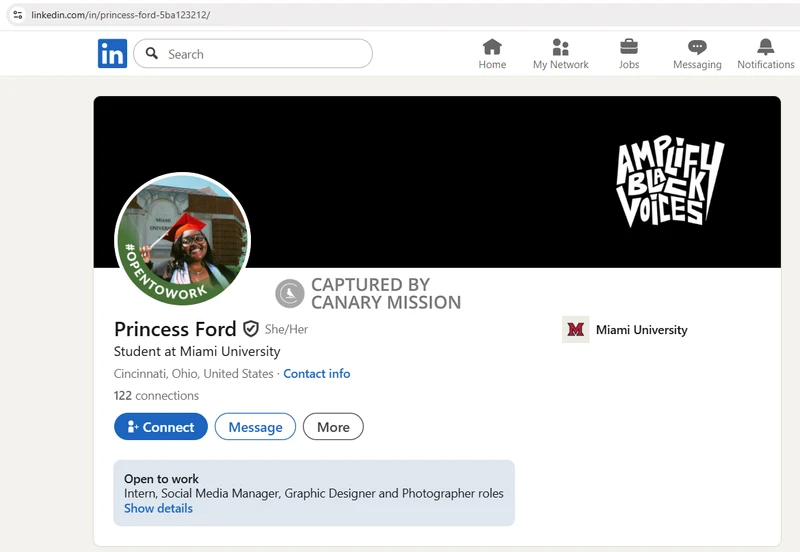This screenshot has height=552, width=800.
Task: Click the search magnifier icon
Action: [x=152, y=53]
